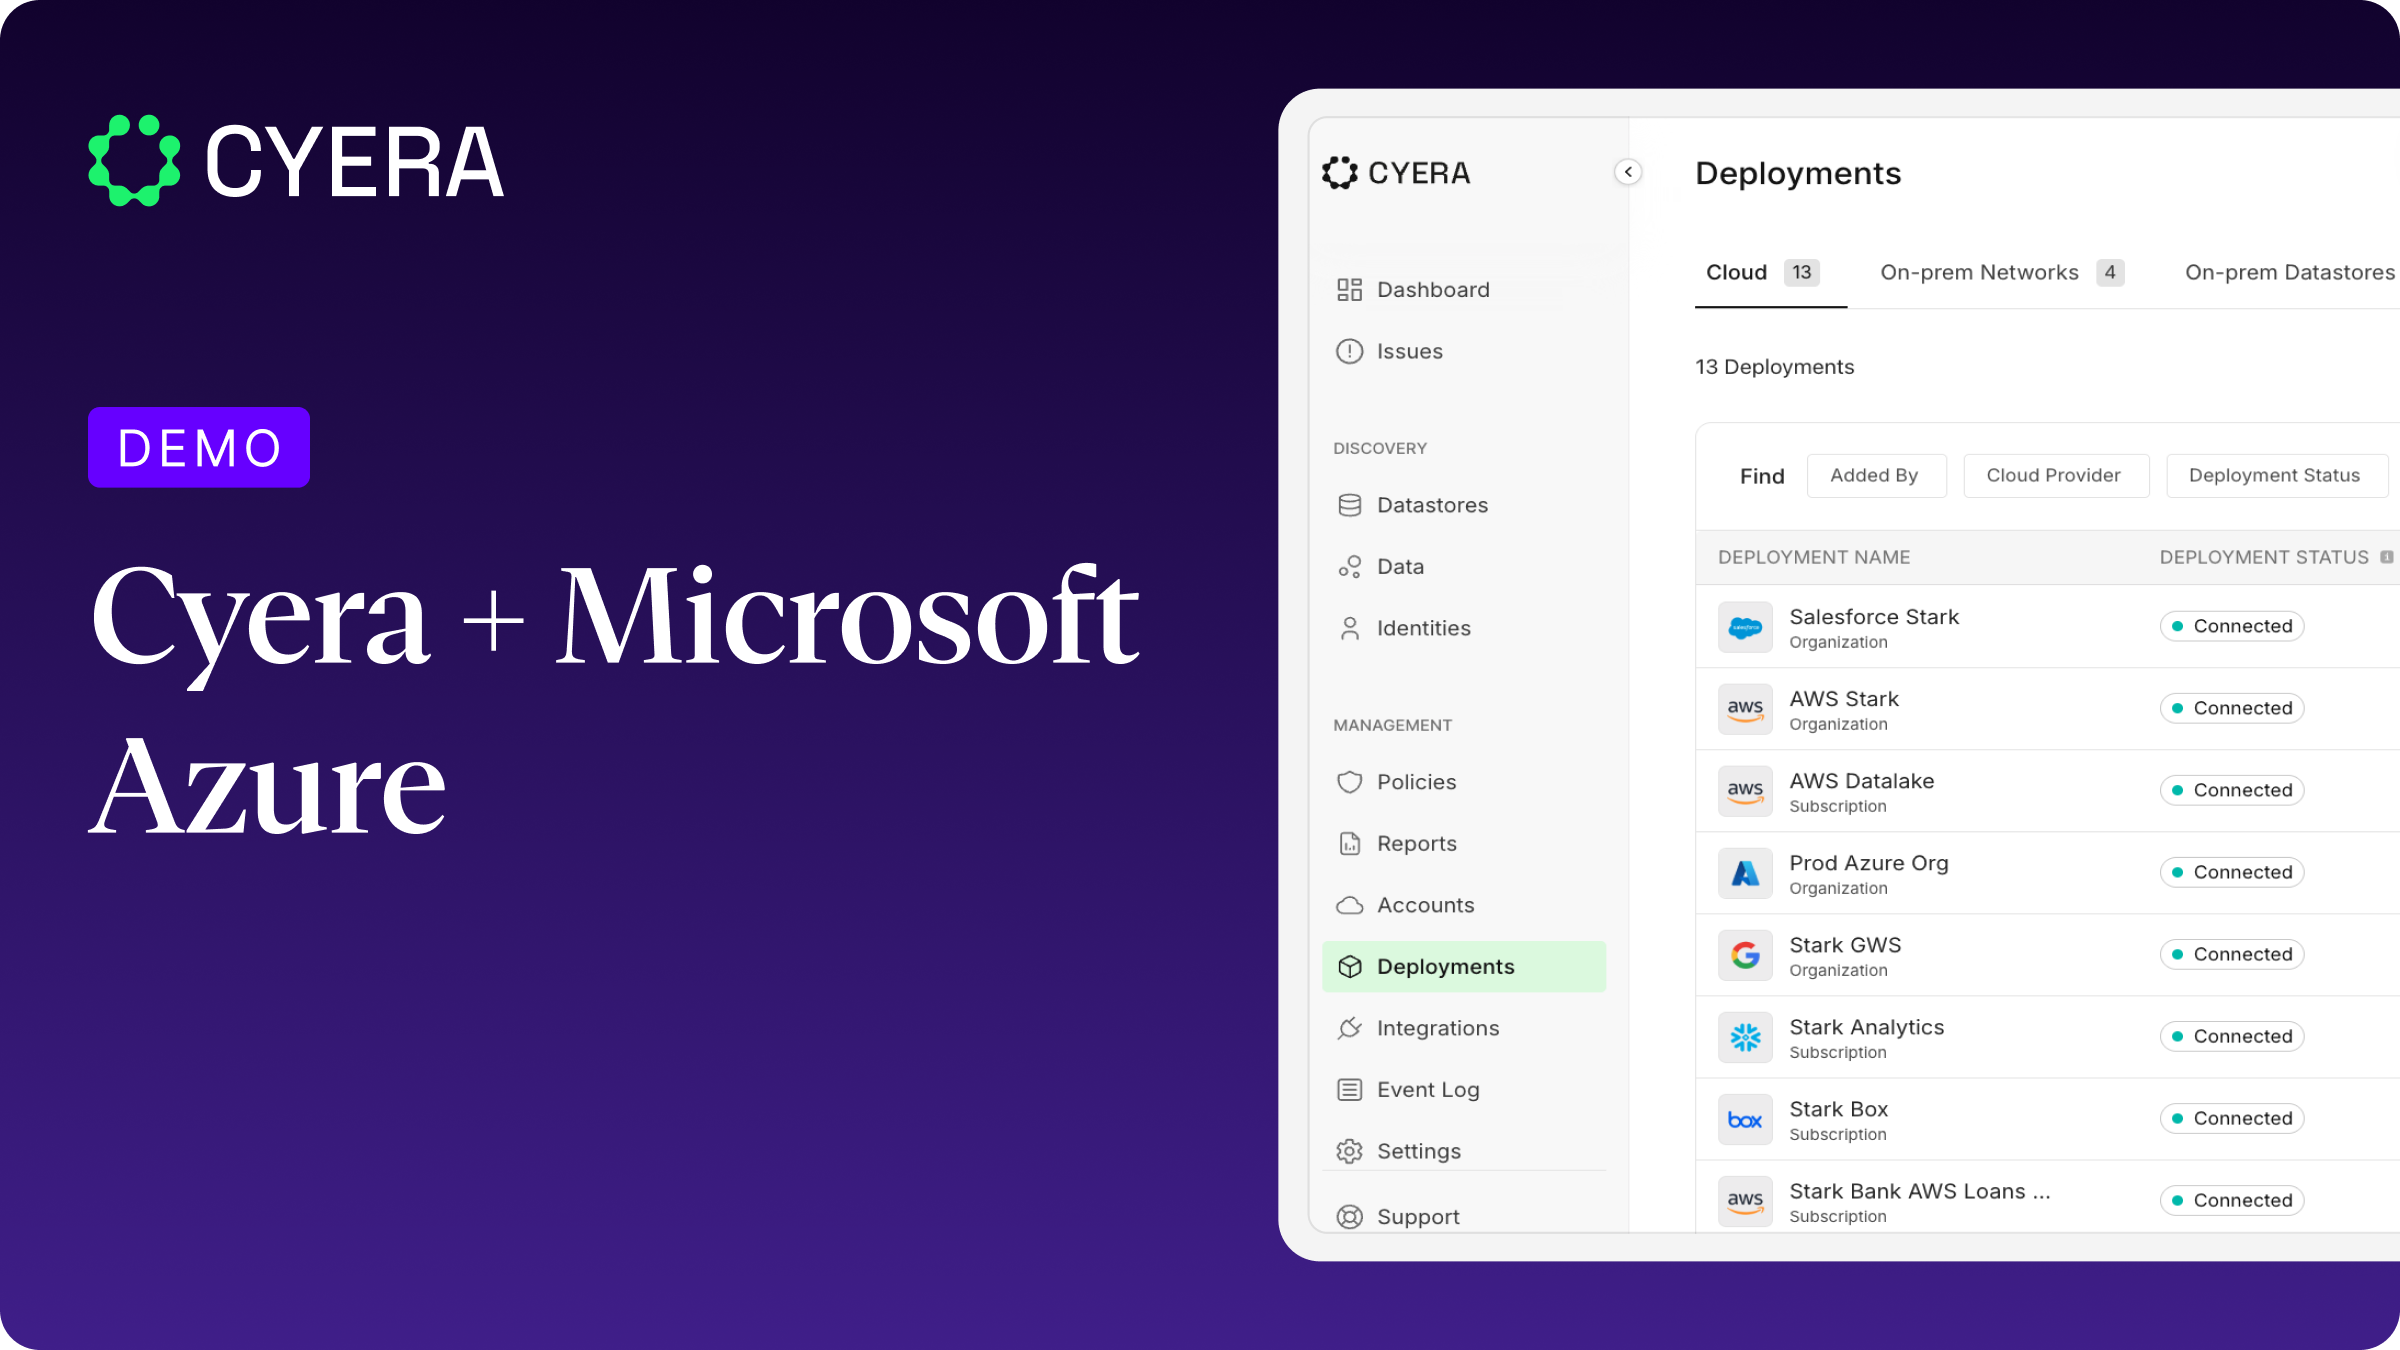Open the Settings gear in sidebar
The image size is (2400, 1350).
point(1348,1150)
